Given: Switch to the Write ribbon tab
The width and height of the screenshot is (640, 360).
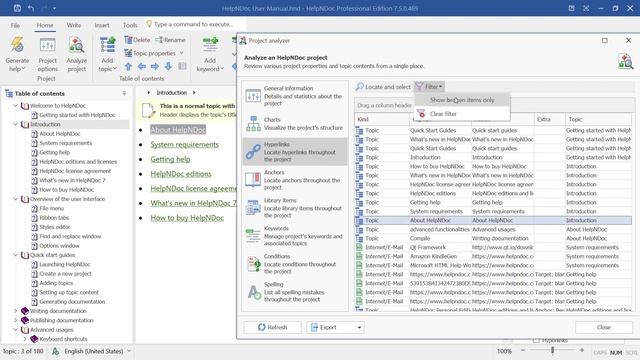Looking at the screenshot, I should coord(74,25).
